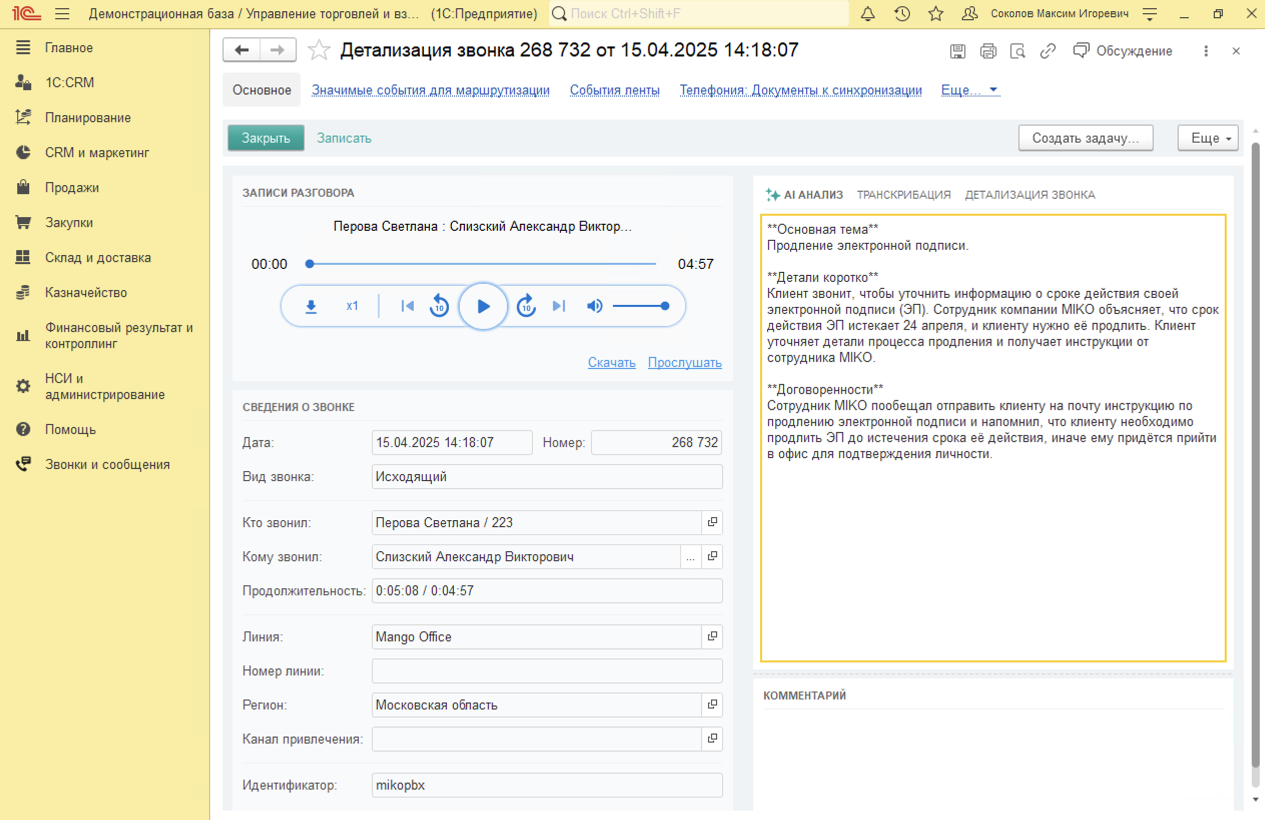Switch to ТРАНСКРИБАЦИЯ tab
Viewport: 1265px width, 820px height.
pos(903,195)
